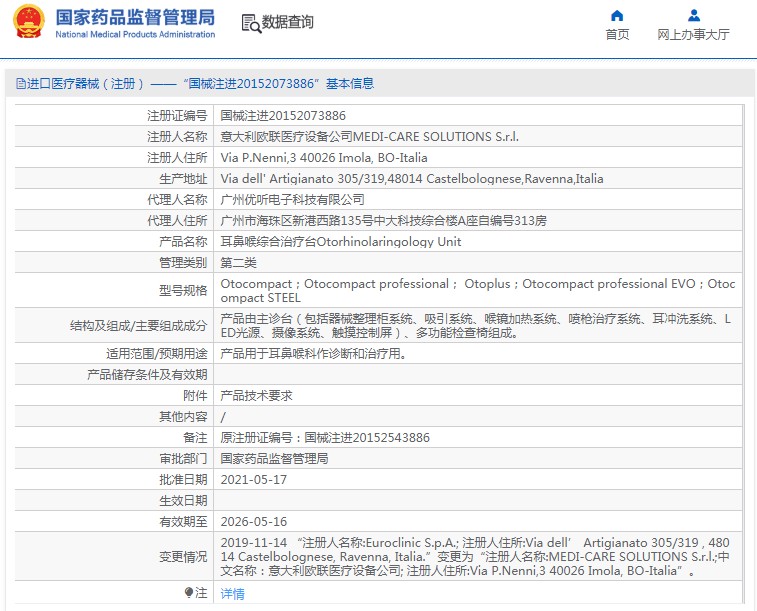Click the 管理类别 row label
The width and height of the screenshot is (757, 611).
click(183, 263)
